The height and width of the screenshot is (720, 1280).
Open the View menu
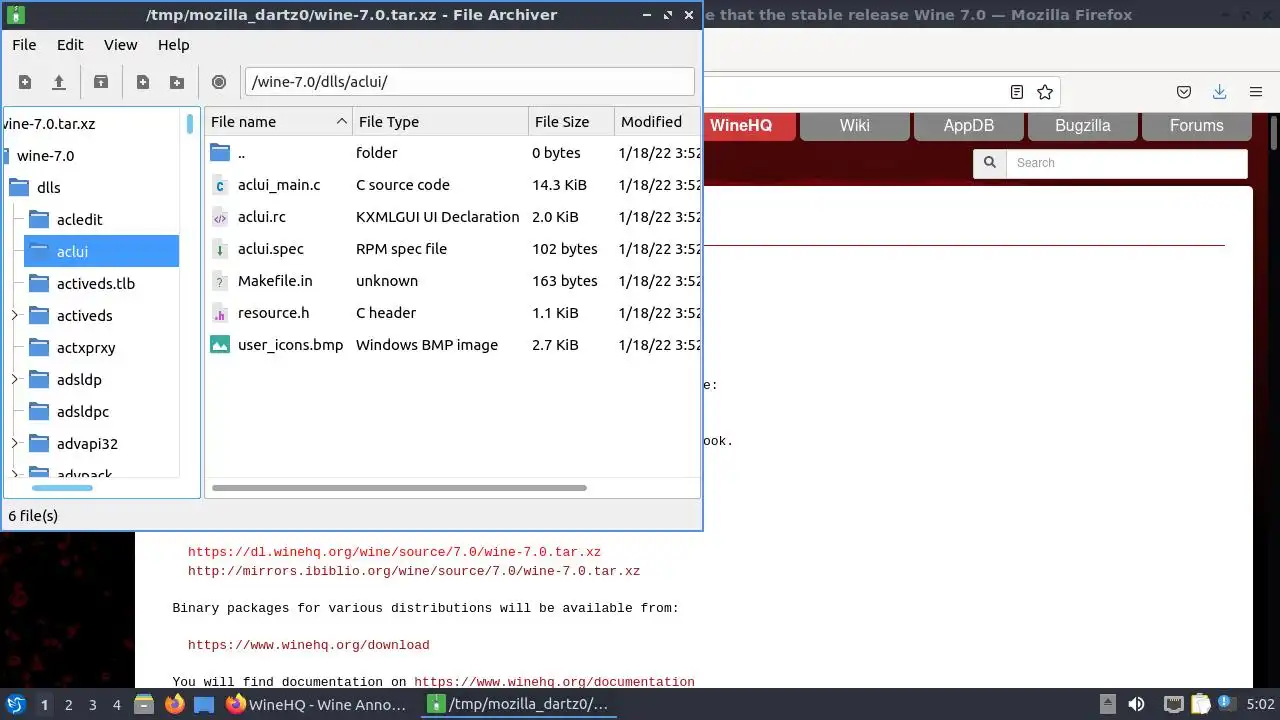point(120,45)
